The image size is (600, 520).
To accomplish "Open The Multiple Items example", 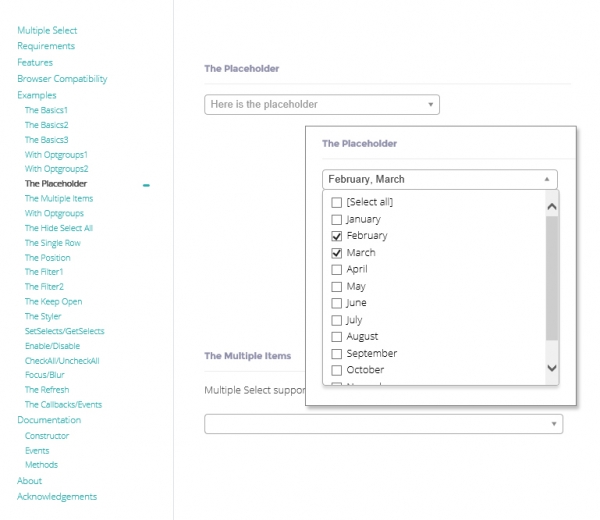I will [59, 199].
